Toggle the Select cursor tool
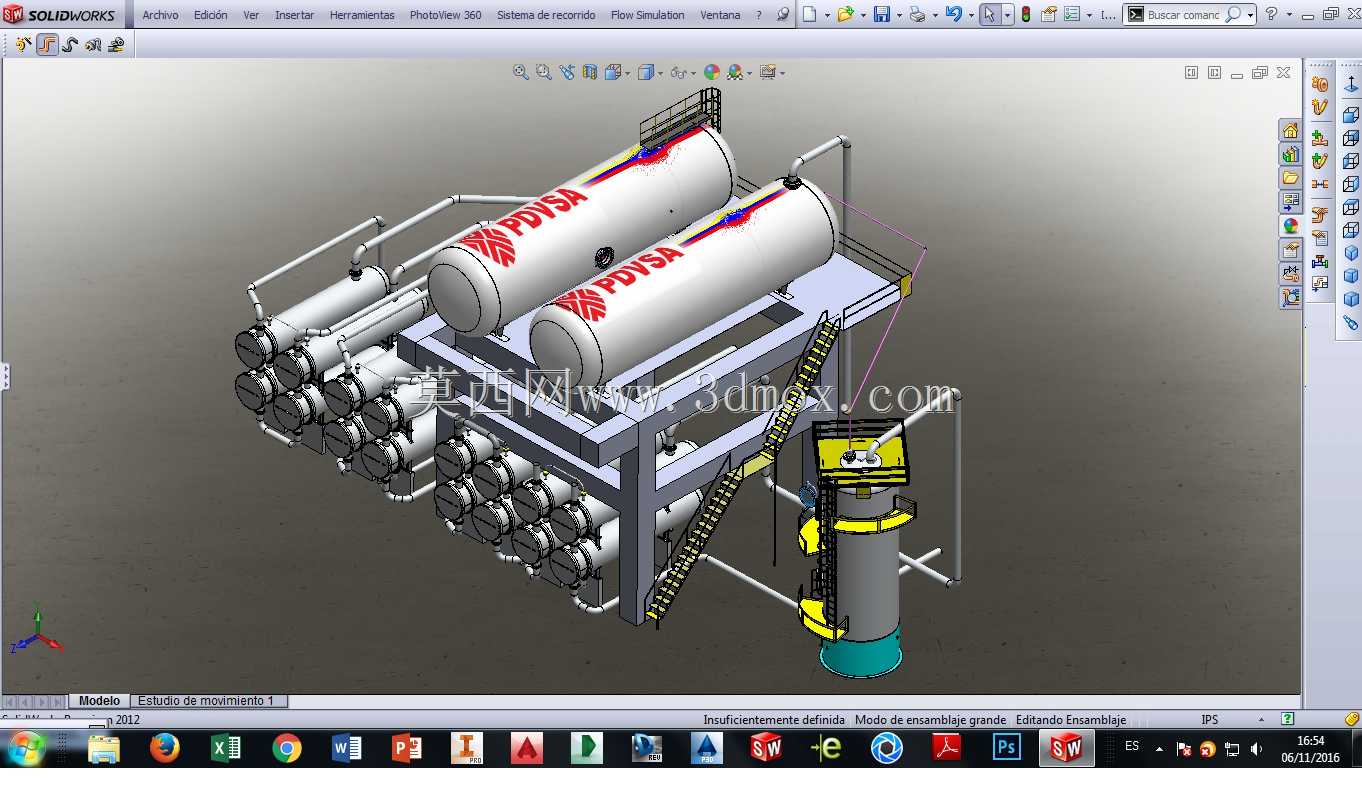 (989, 14)
